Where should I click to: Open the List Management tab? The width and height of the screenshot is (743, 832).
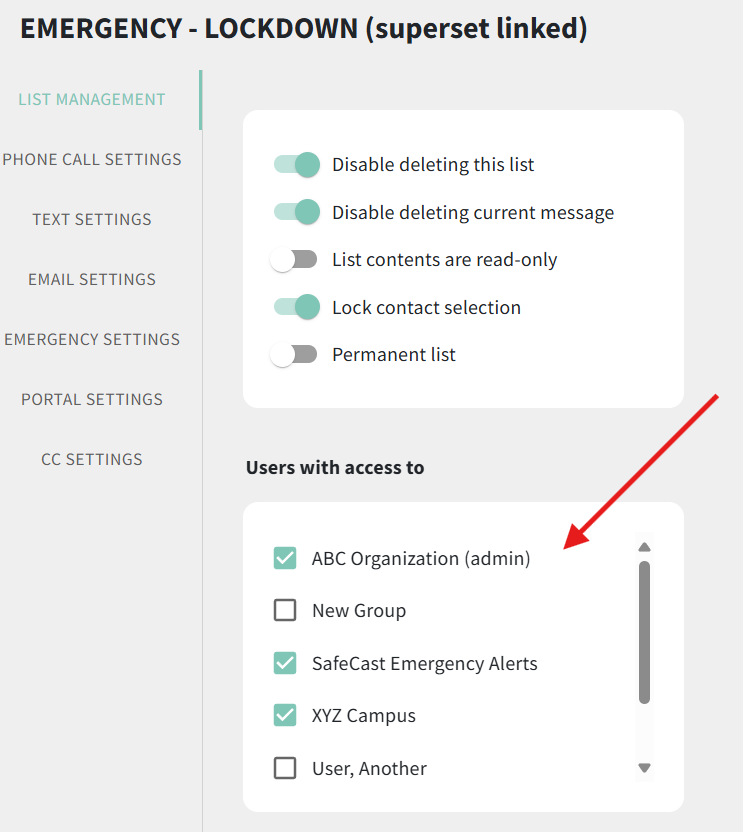click(92, 99)
